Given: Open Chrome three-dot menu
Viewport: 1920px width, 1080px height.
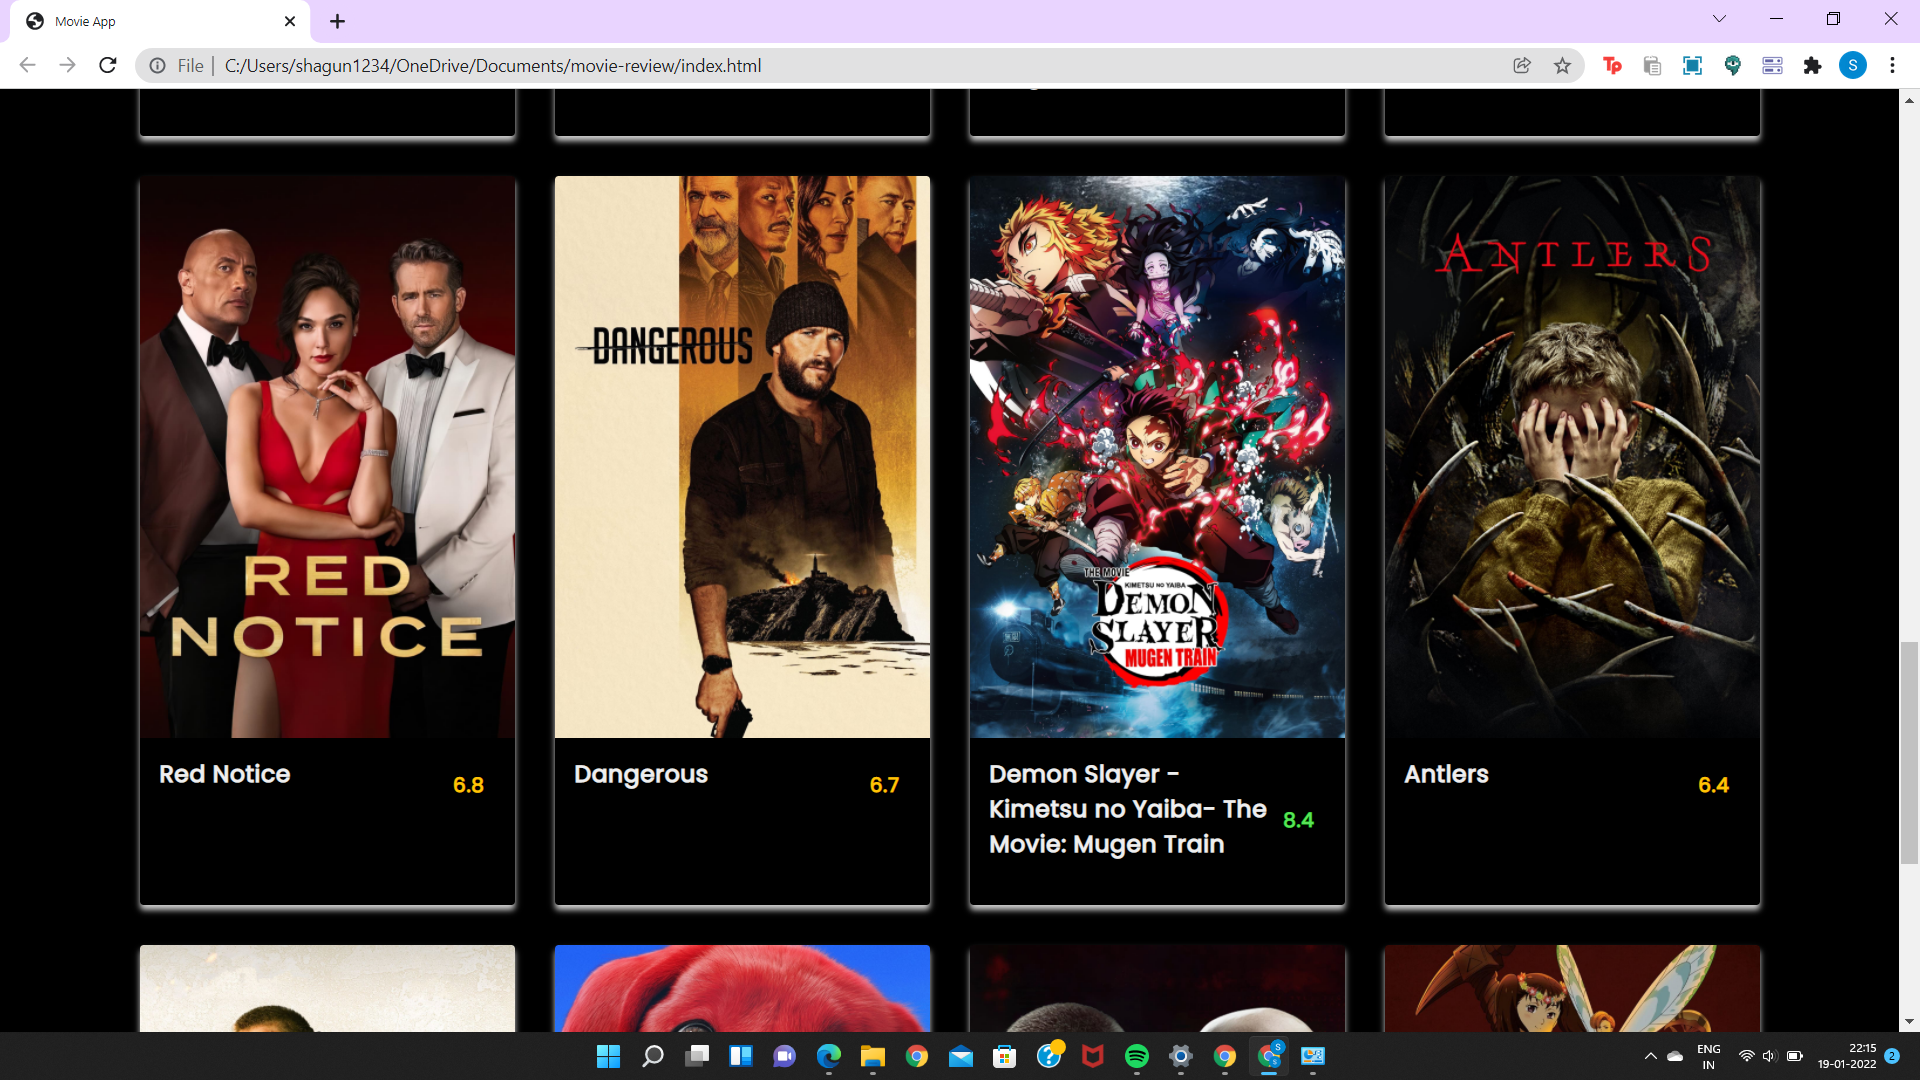Looking at the screenshot, I should click(x=1892, y=66).
